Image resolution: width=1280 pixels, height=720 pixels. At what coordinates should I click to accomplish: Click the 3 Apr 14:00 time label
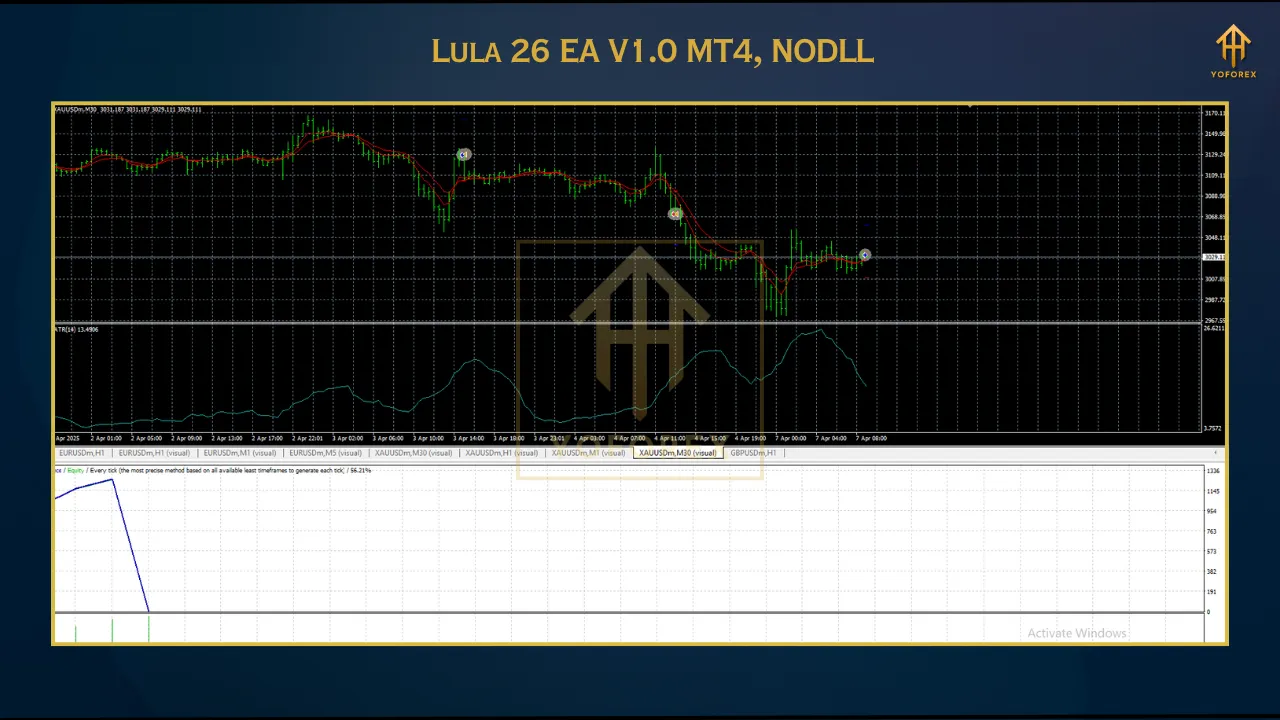coord(468,438)
